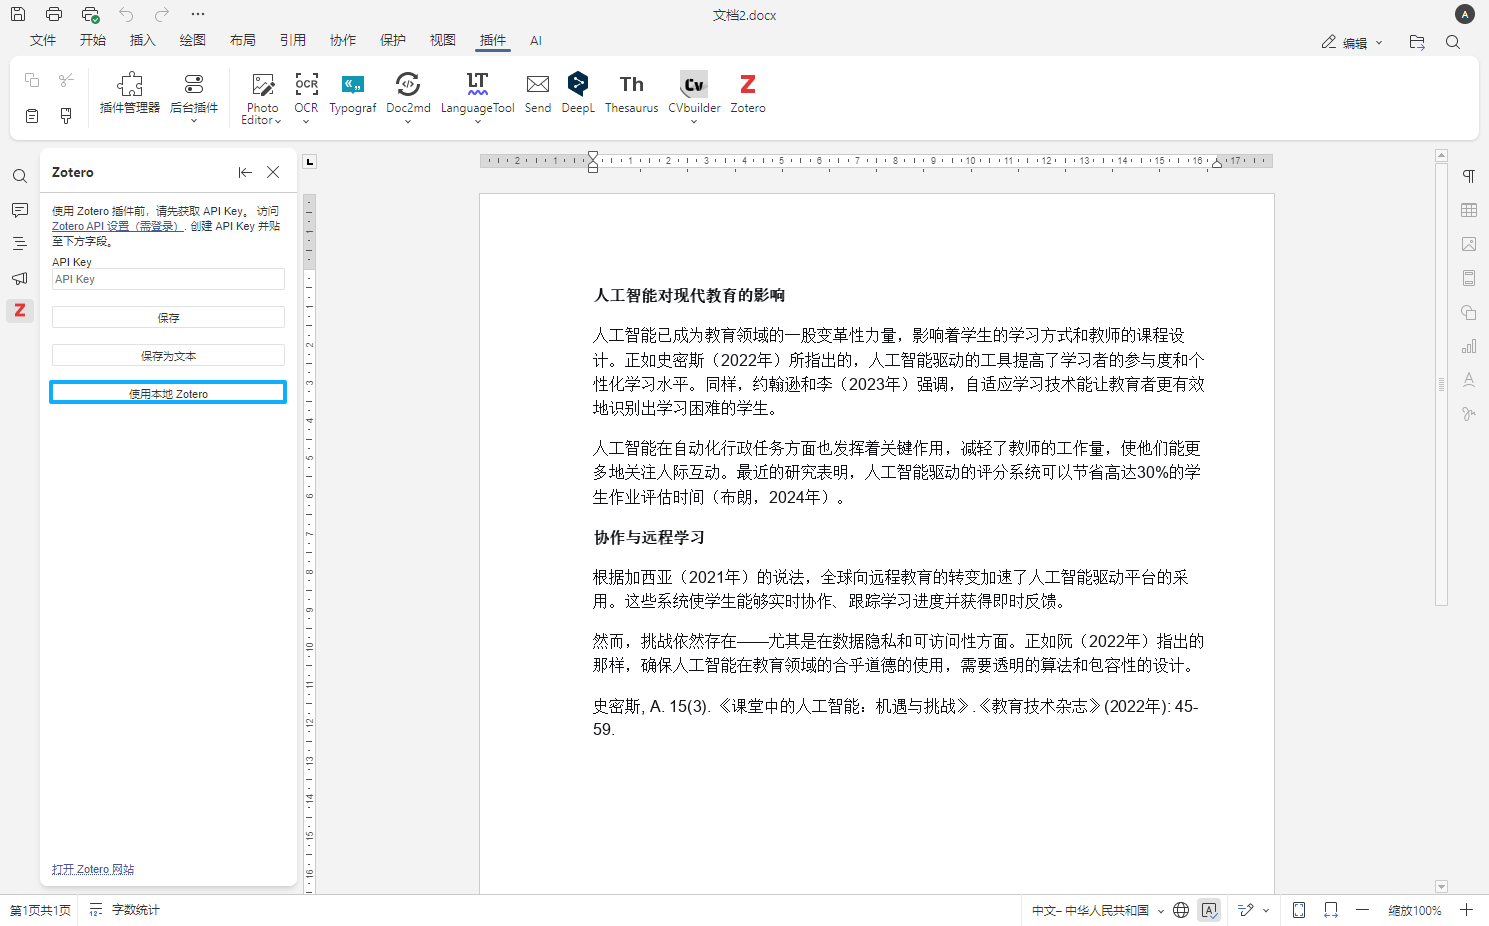This screenshot has height=926, width=1489.
Task: Toggle full screen mode in status bar
Action: [1298, 910]
